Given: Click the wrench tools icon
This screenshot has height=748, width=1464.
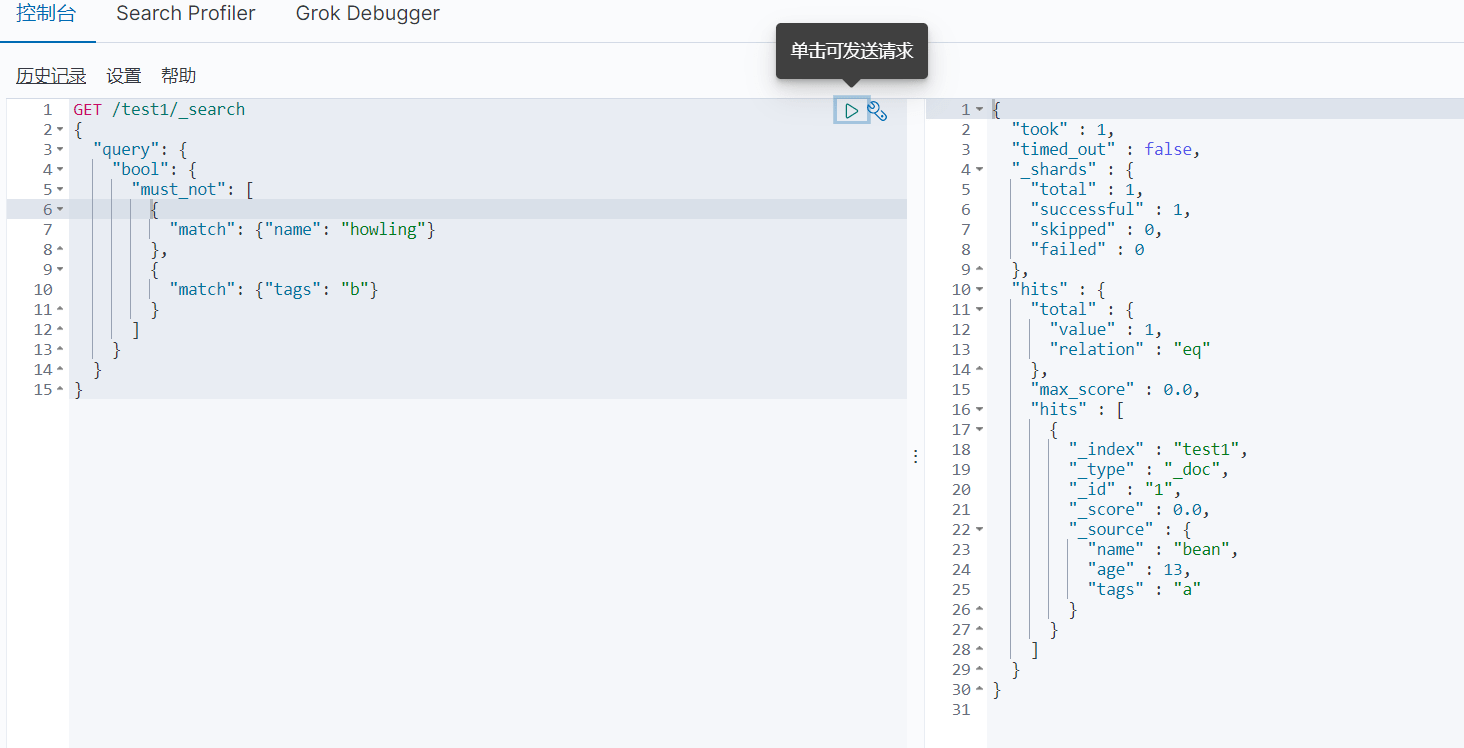Looking at the screenshot, I should 877,111.
